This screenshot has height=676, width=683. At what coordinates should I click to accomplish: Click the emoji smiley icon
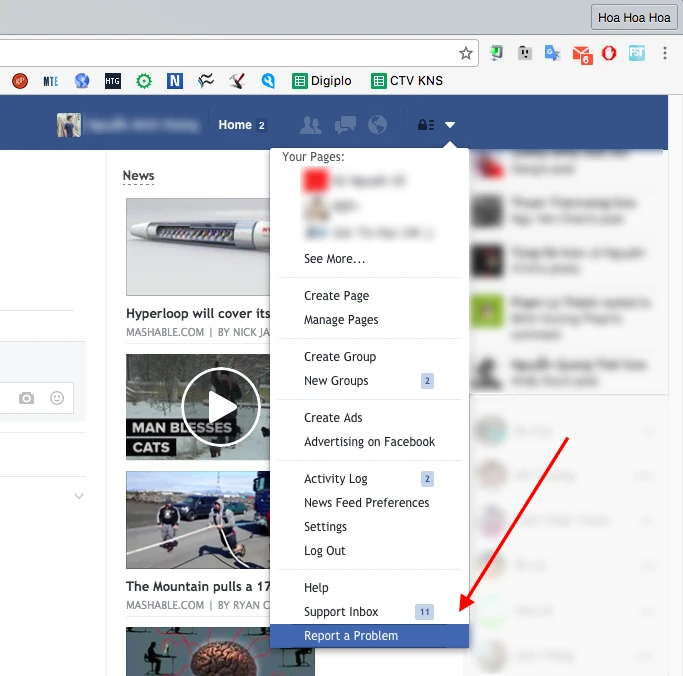point(57,398)
